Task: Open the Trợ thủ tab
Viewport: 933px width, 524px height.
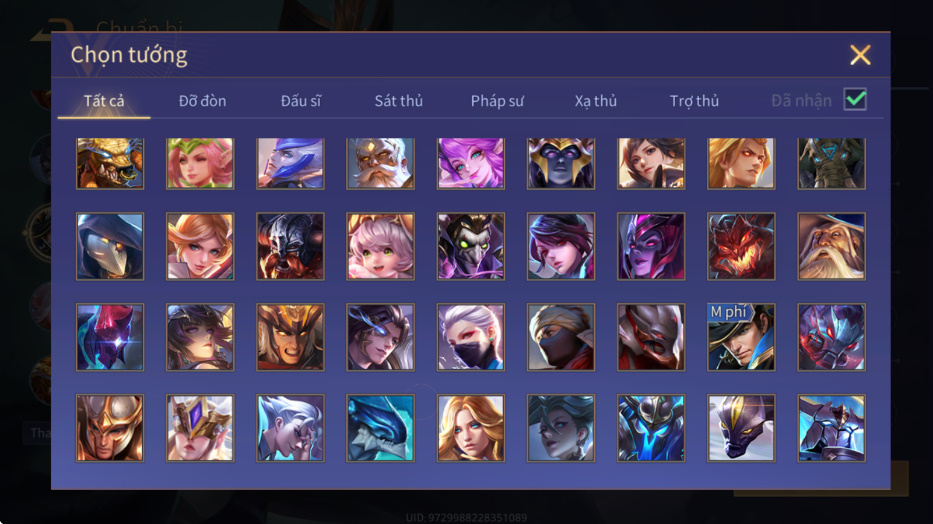Action: (x=694, y=101)
